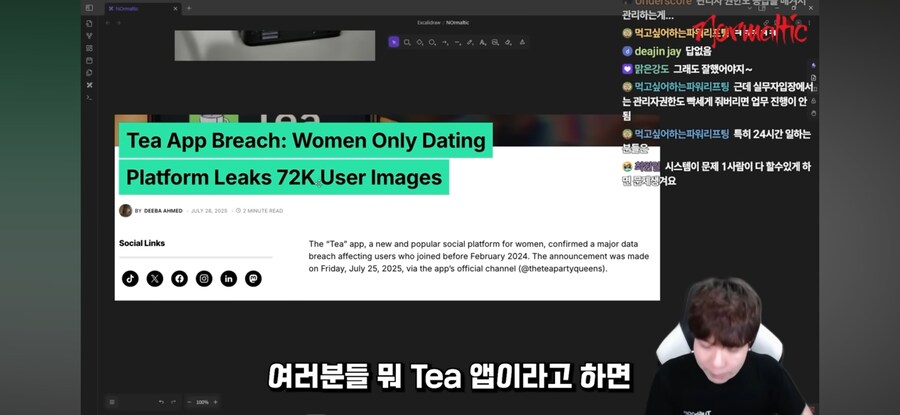Select the Insert Image tool
The height and width of the screenshot is (415, 900).
pos(495,42)
